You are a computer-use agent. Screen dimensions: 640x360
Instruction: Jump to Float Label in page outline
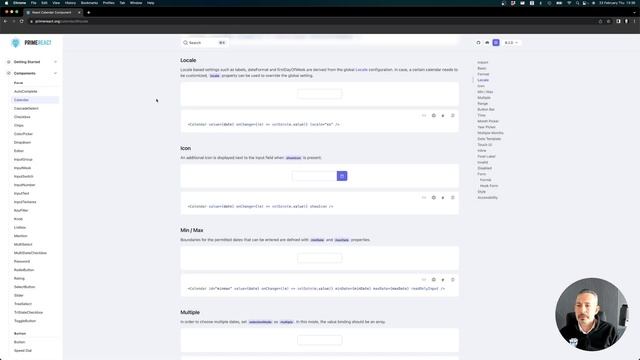[x=486, y=156]
